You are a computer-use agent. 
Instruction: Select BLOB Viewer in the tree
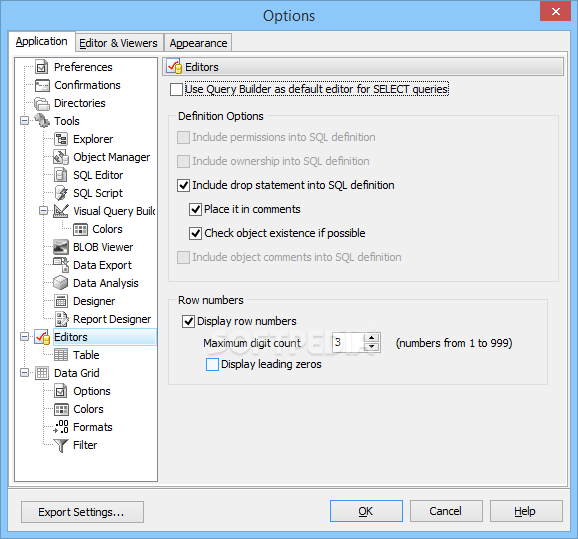click(103, 247)
